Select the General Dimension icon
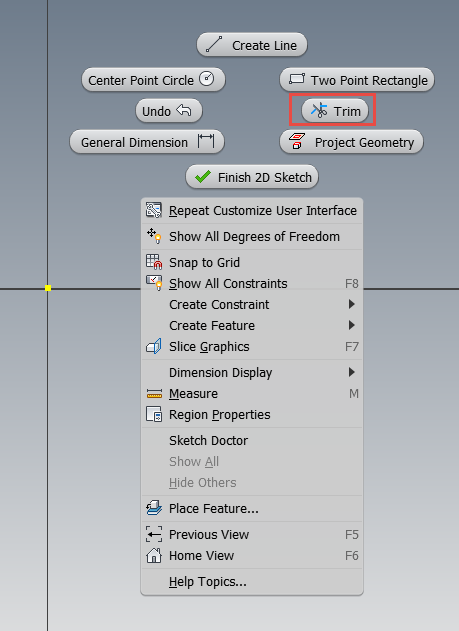 (206, 142)
